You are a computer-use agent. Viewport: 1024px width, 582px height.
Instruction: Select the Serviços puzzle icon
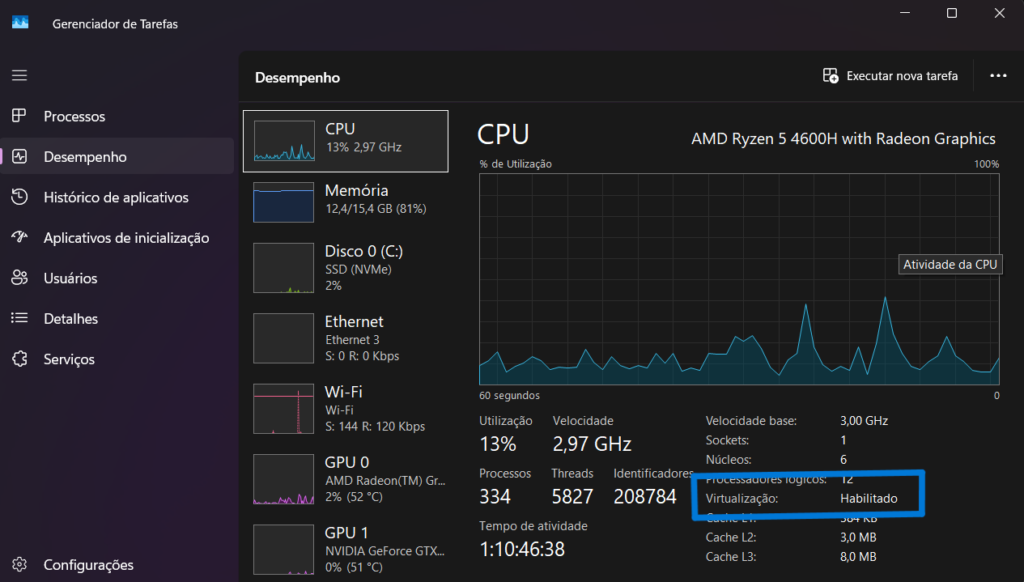[x=19, y=359]
